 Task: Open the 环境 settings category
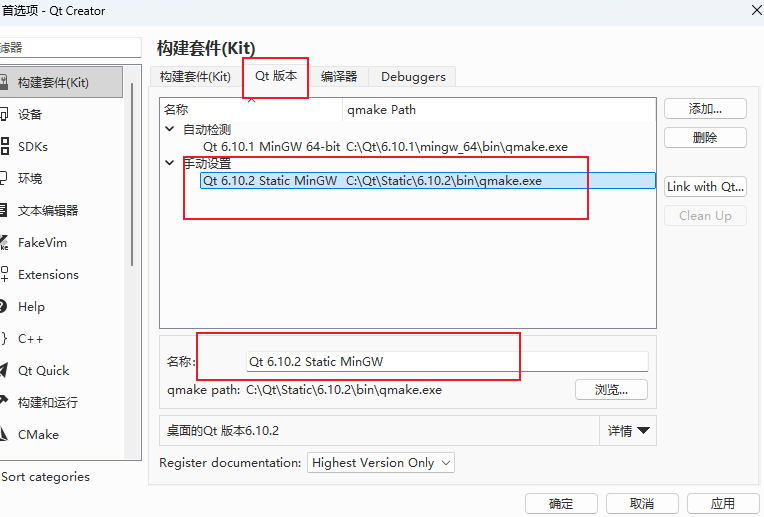(x=30, y=178)
